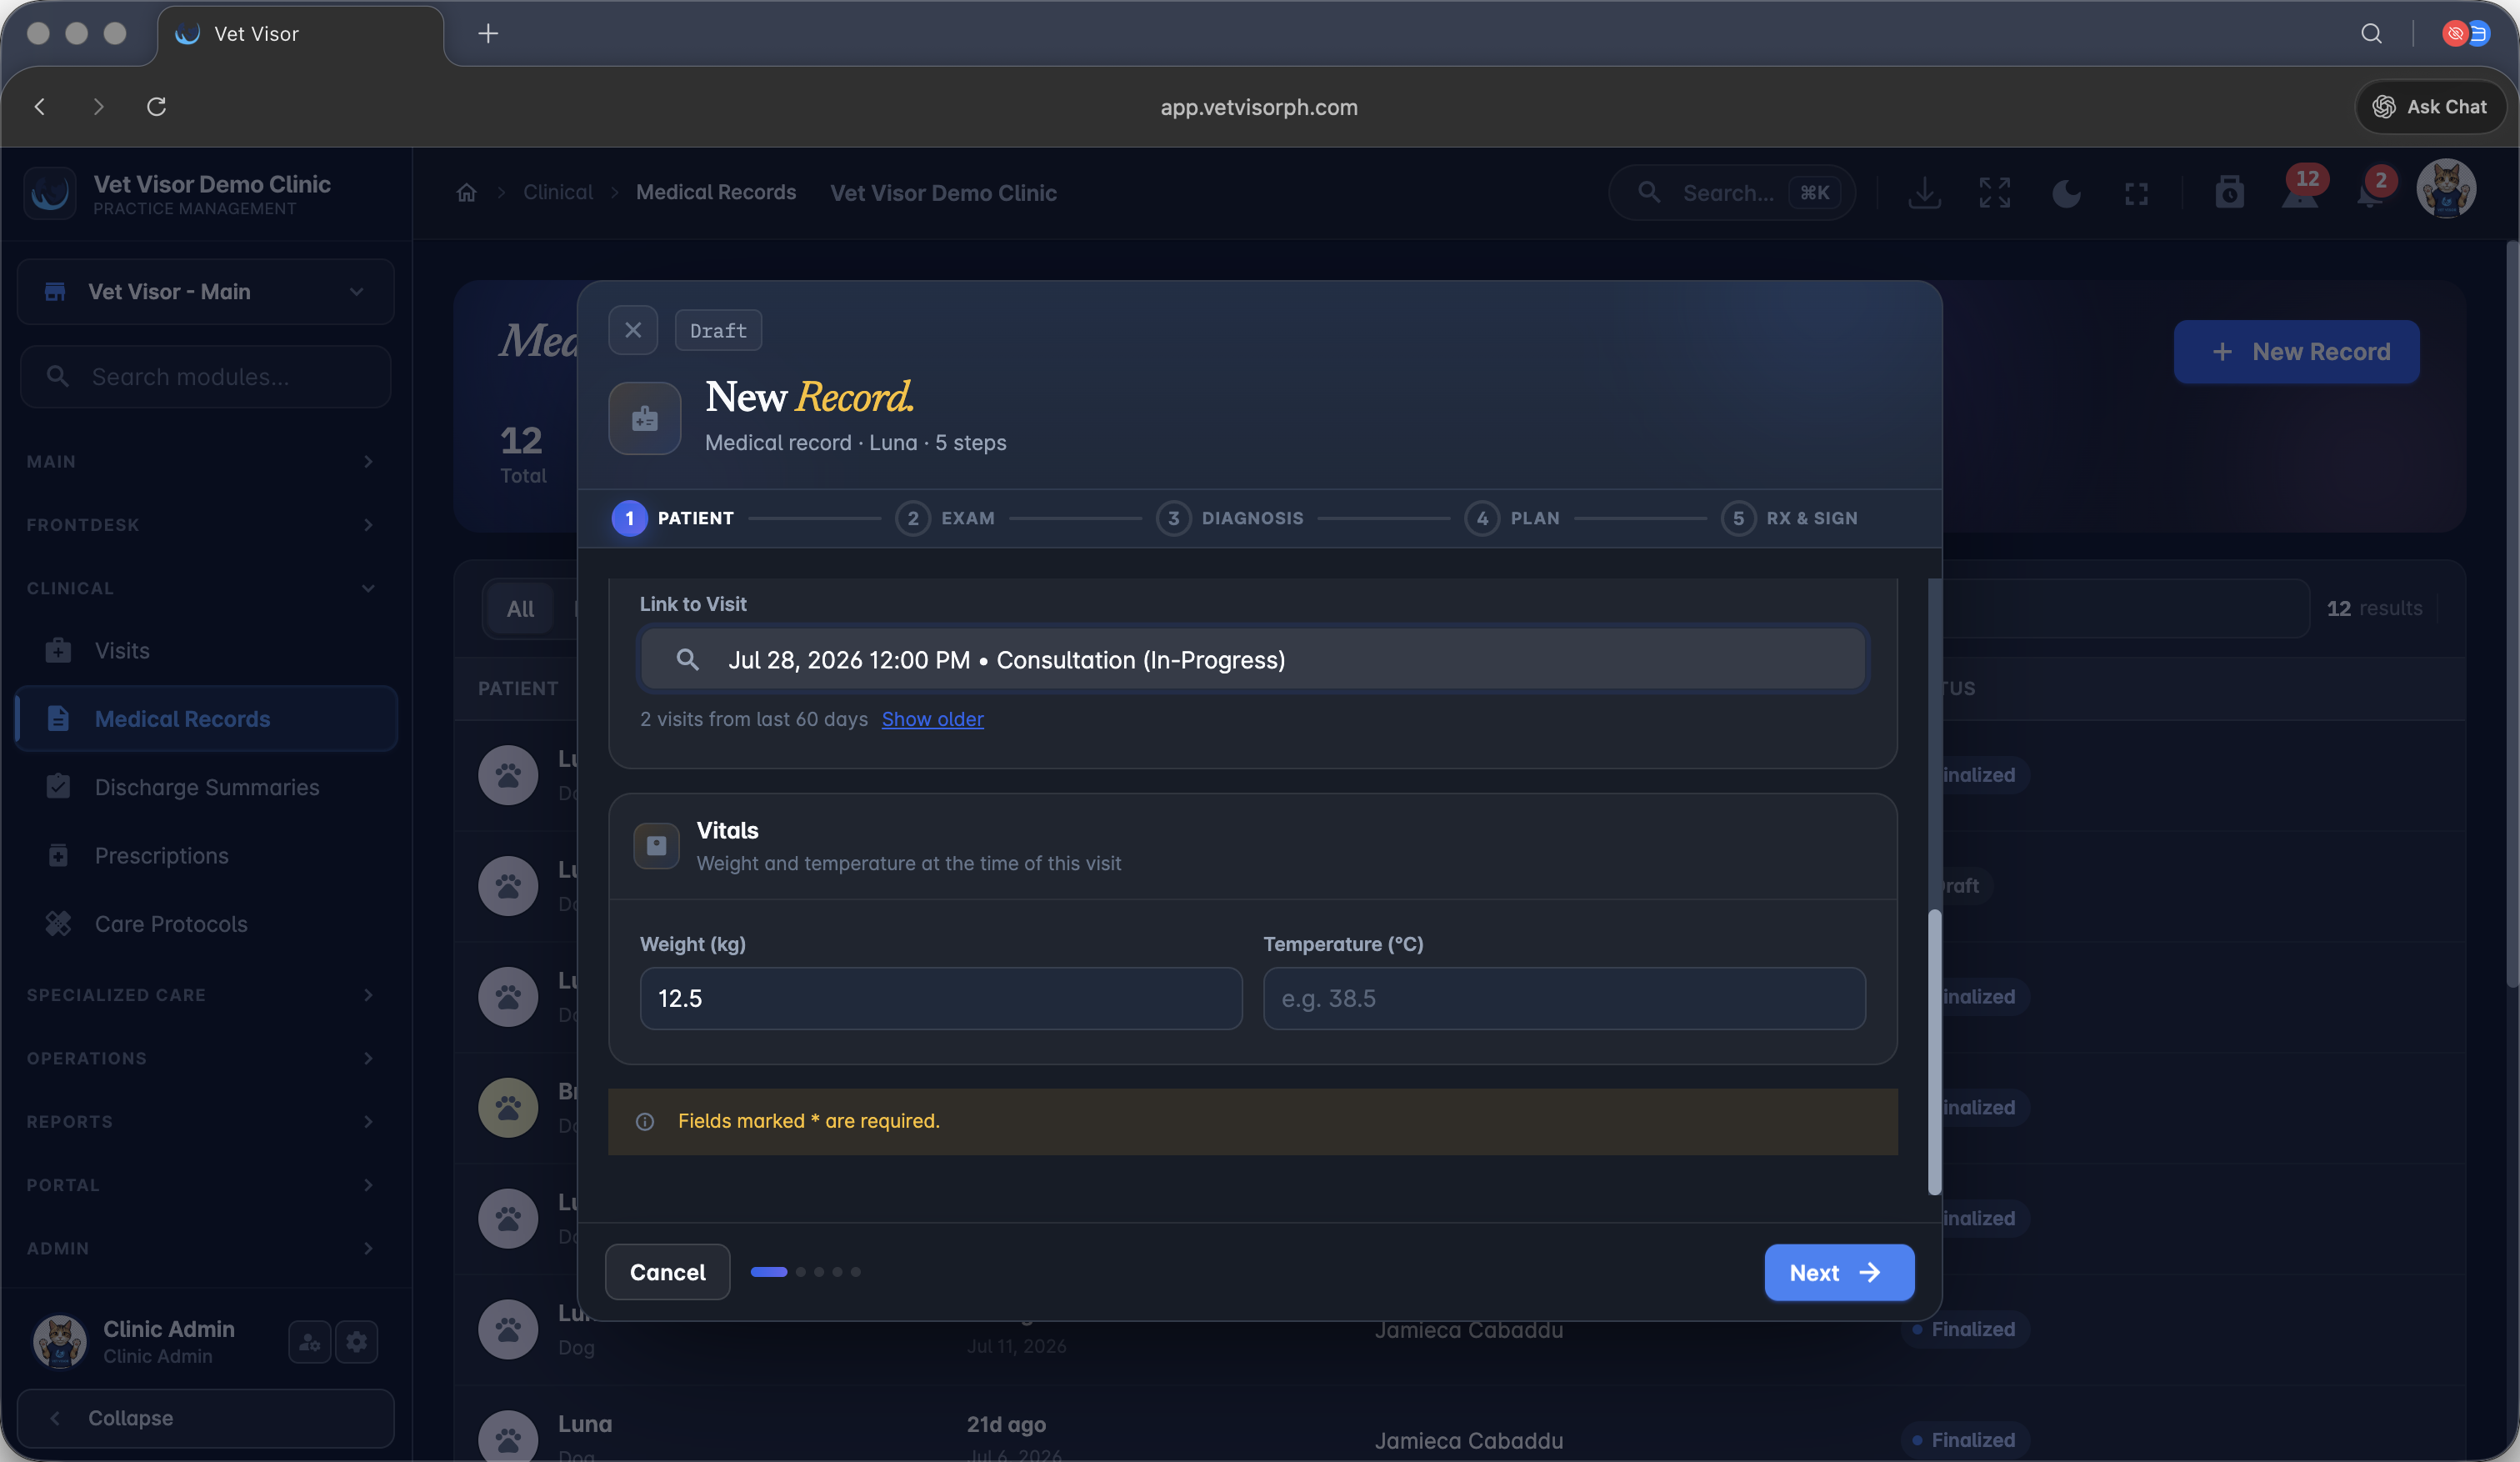Go to step 2 EXAM

tap(945, 518)
